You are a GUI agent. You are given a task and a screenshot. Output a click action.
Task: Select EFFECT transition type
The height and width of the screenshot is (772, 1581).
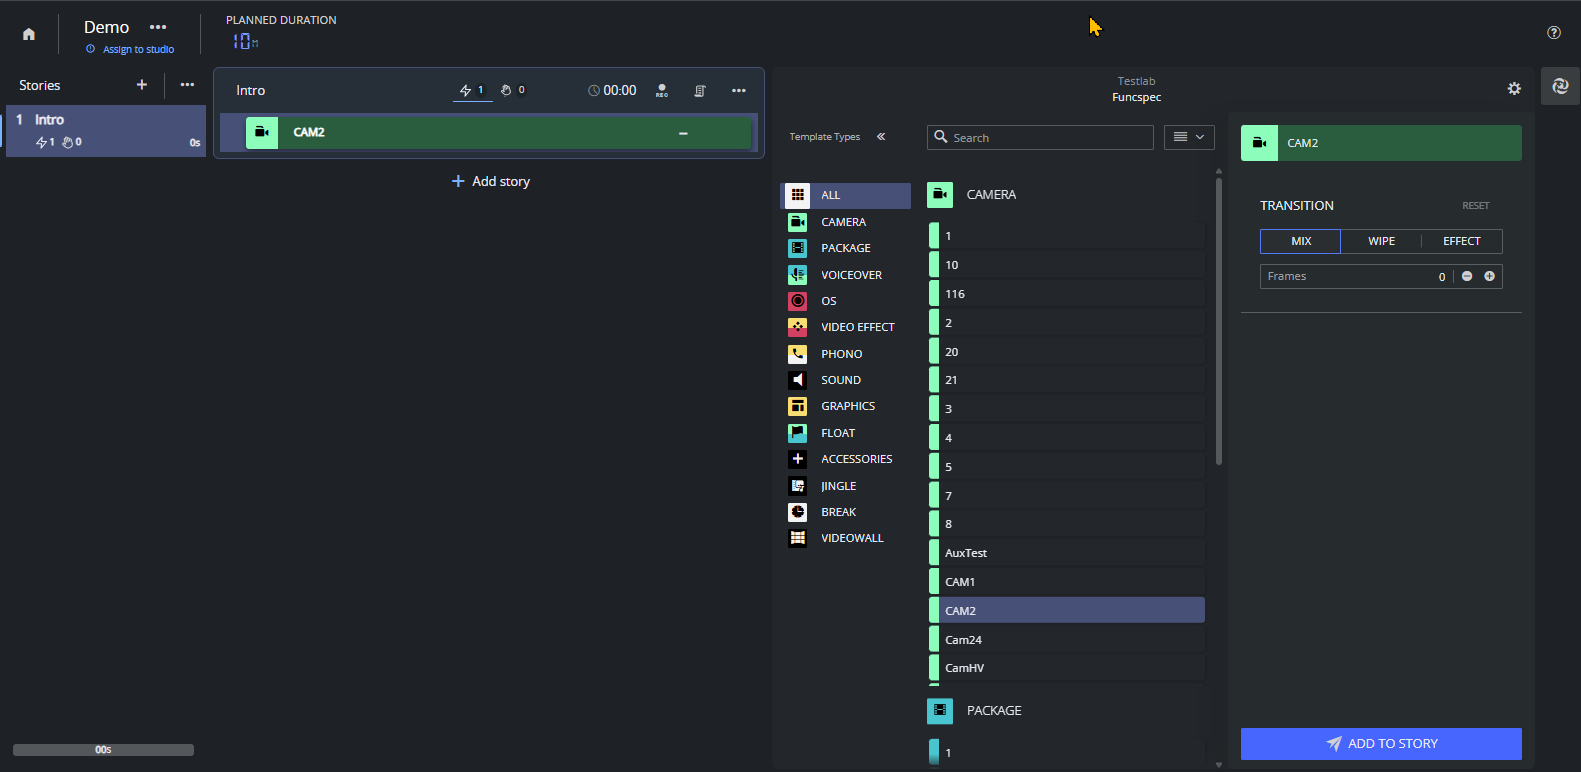coord(1461,241)
